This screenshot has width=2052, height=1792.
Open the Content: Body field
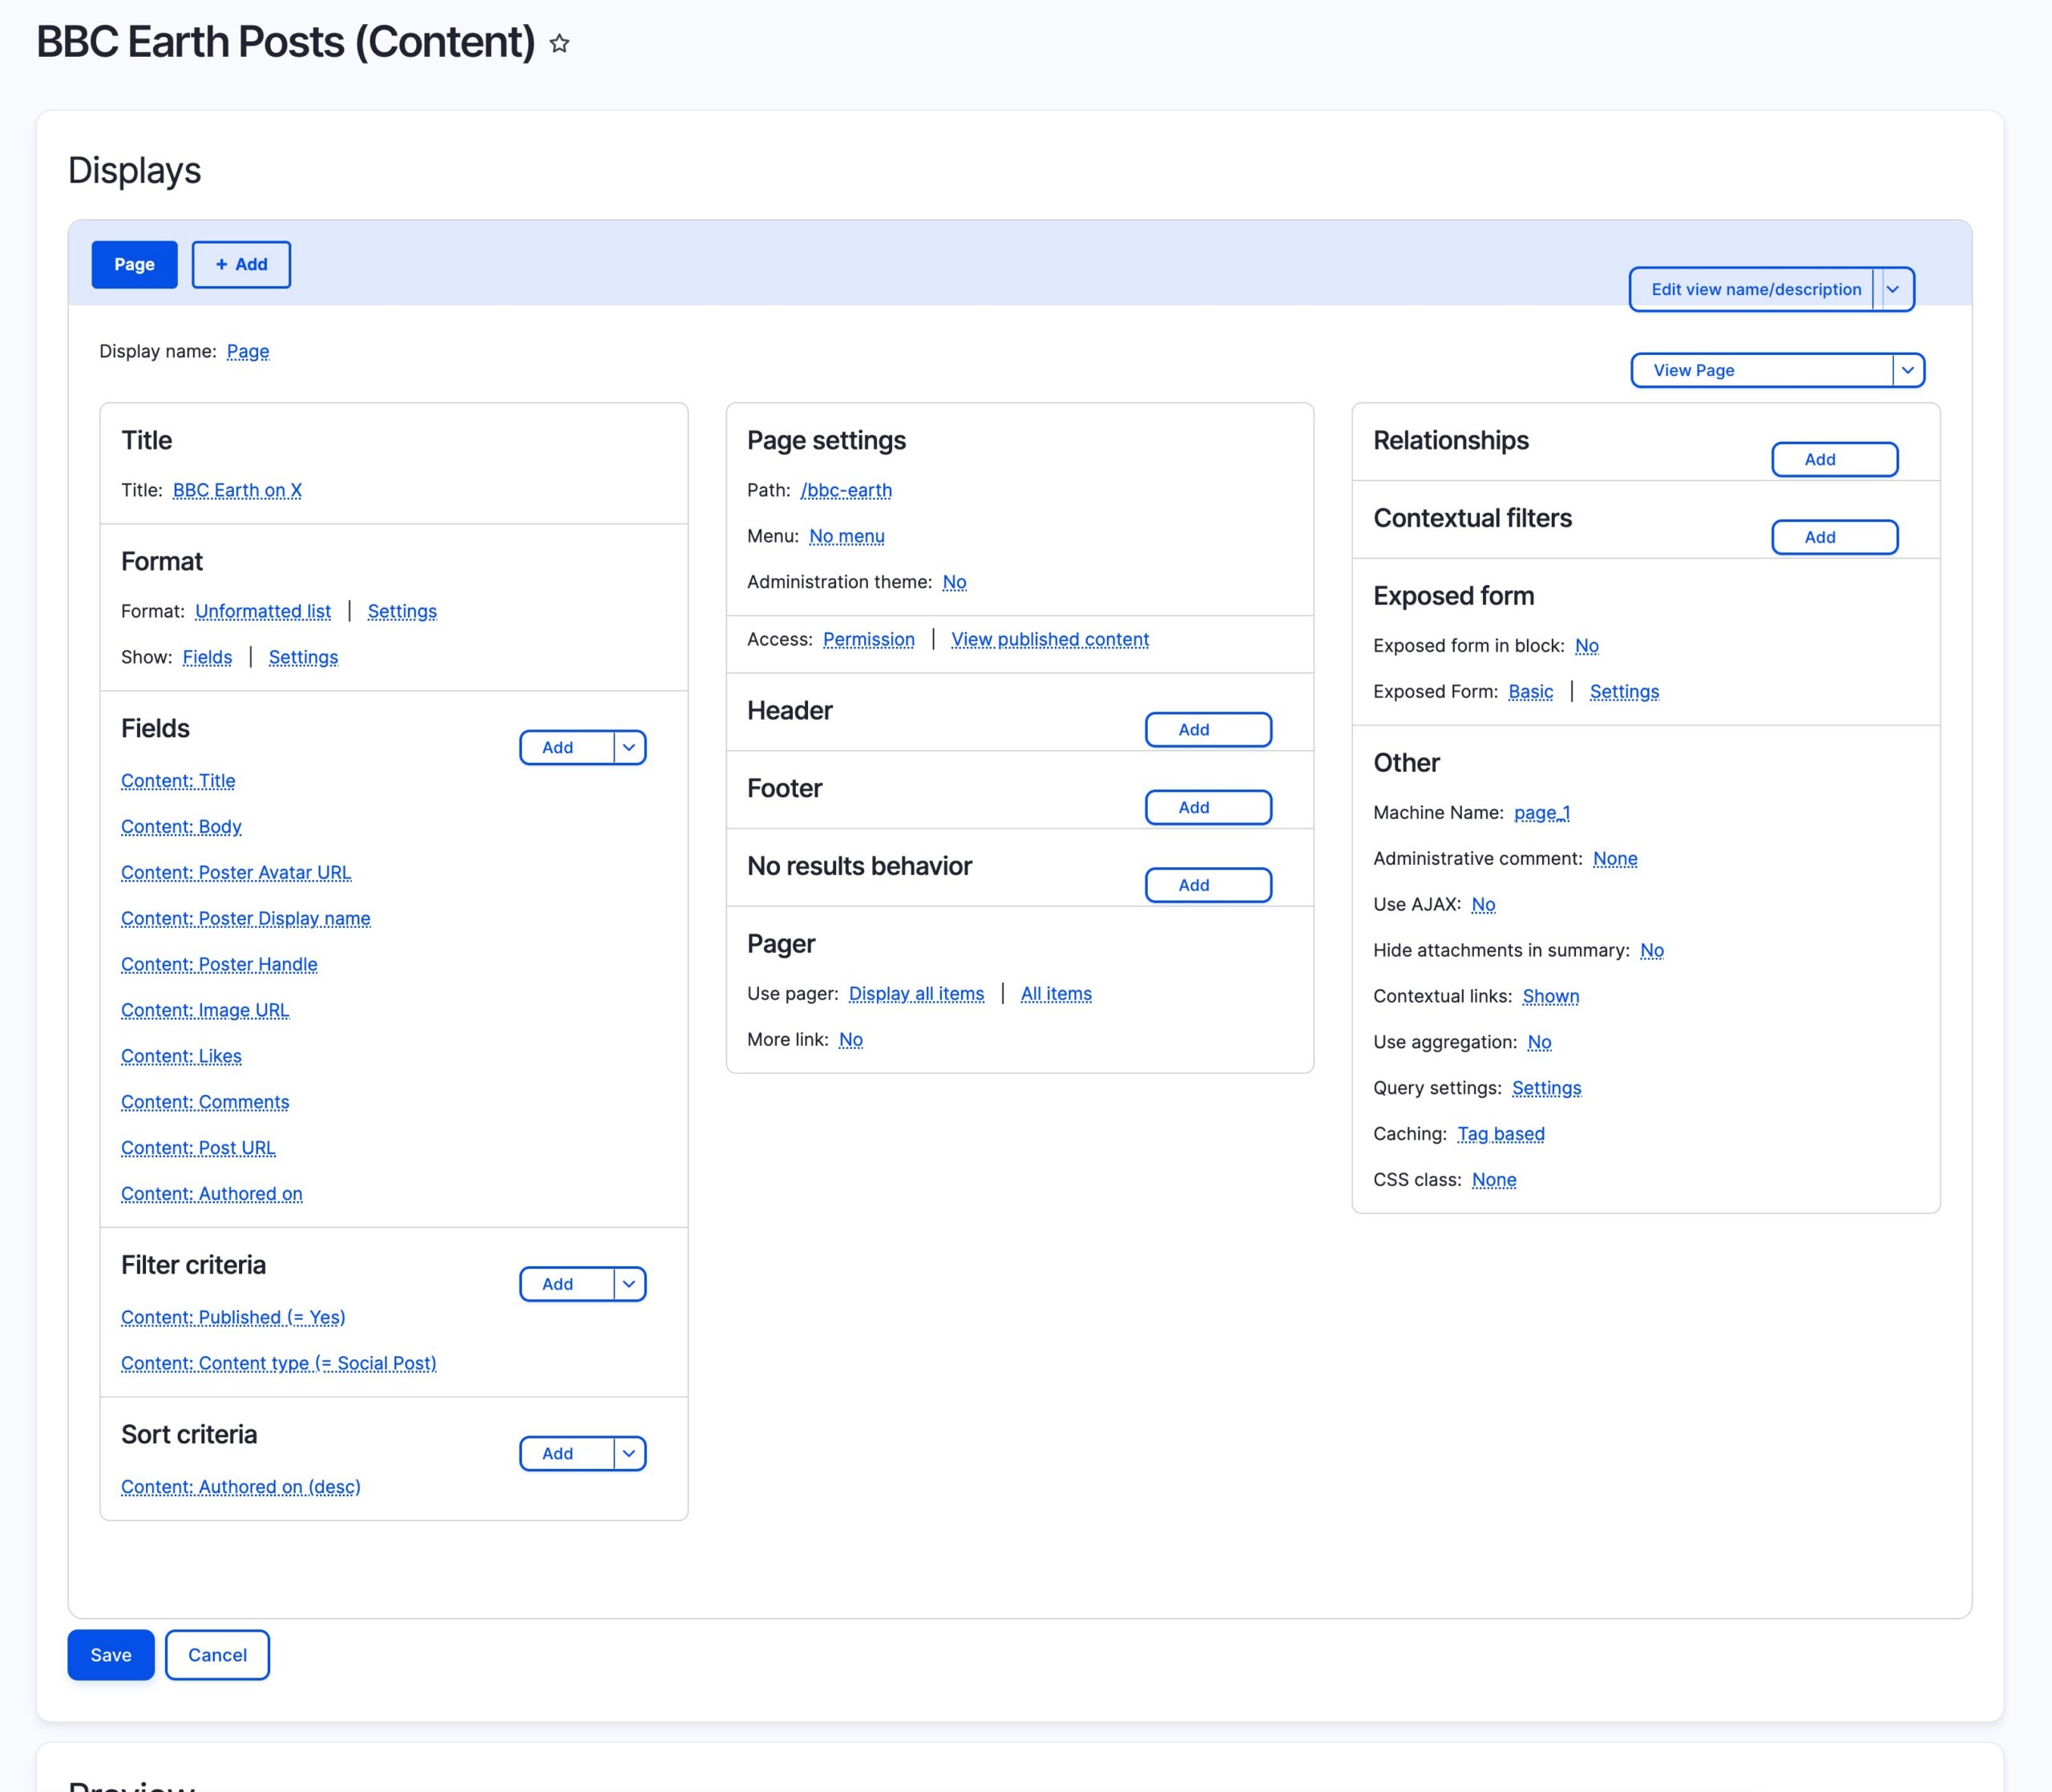point(181,827)
